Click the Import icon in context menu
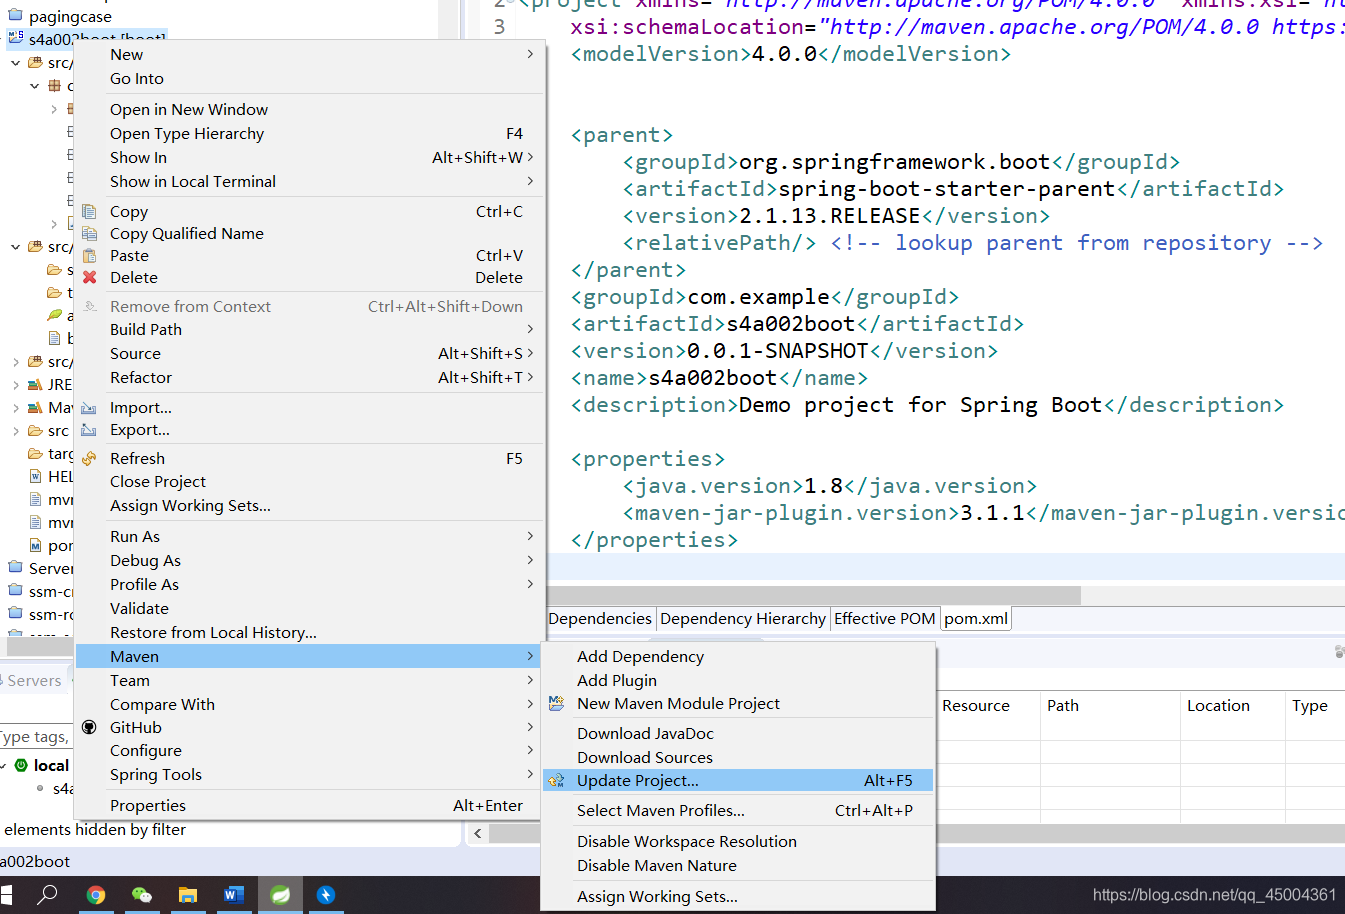This screenshot has width=1345, height=914. (90, 408)
